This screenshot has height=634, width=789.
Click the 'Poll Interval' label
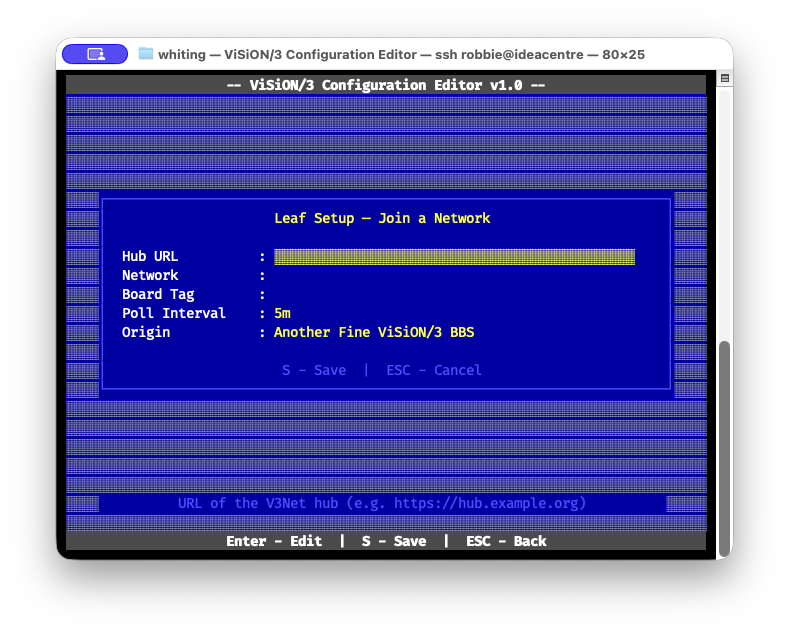(x=174, y=314)
